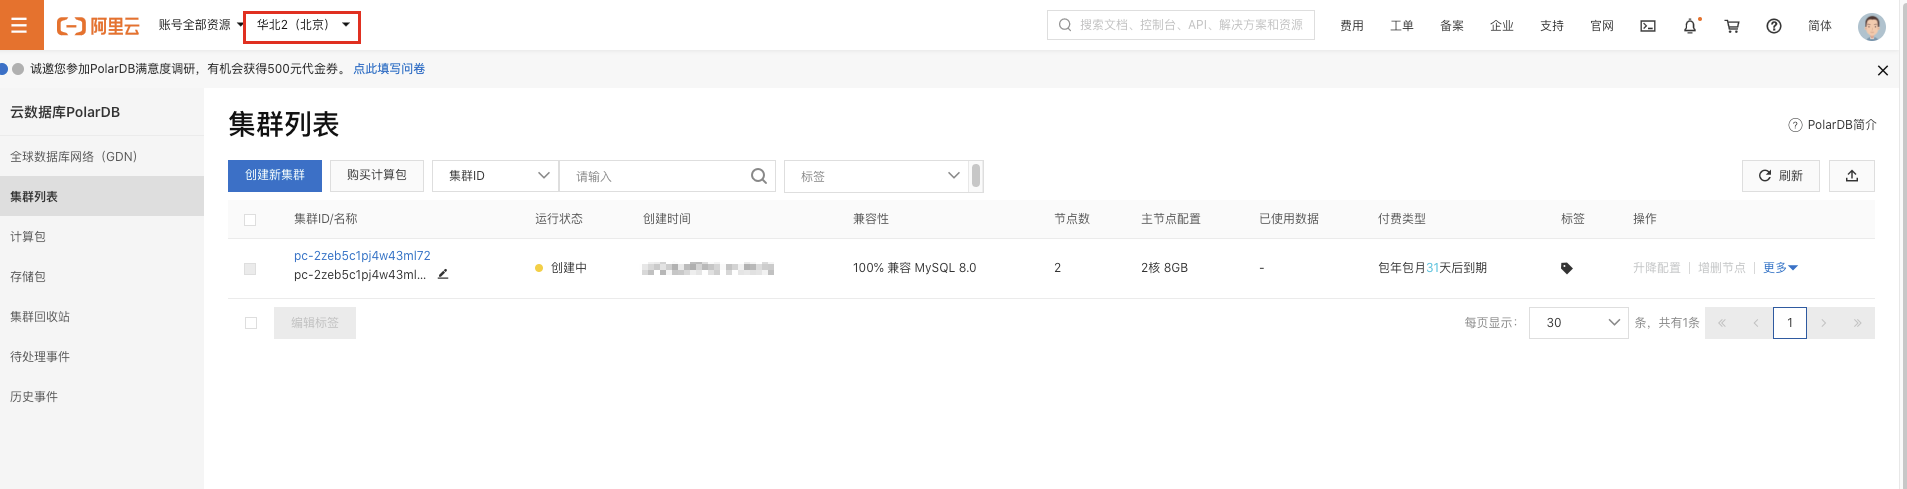Toggle the checkbox beside 编辑标签
This screenshot has height=489, width=1907.
pyautogui.click(x=251, y=323)
